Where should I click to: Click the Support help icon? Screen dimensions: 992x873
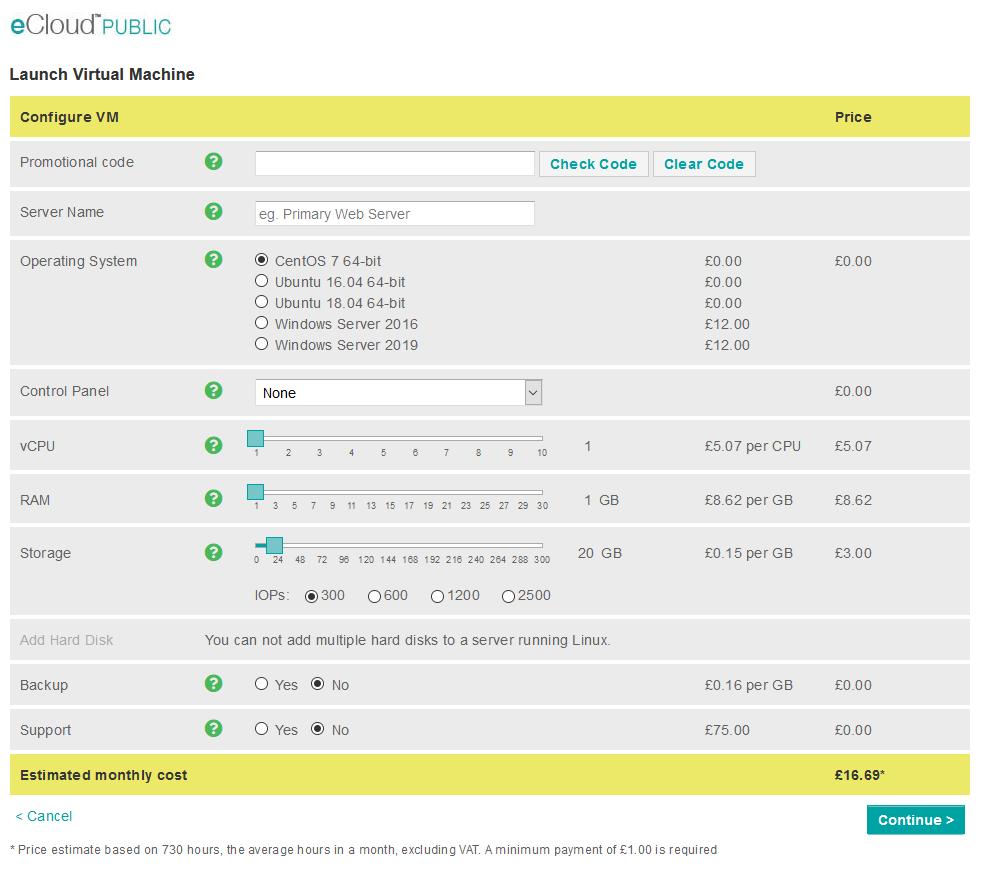(213, 728)
